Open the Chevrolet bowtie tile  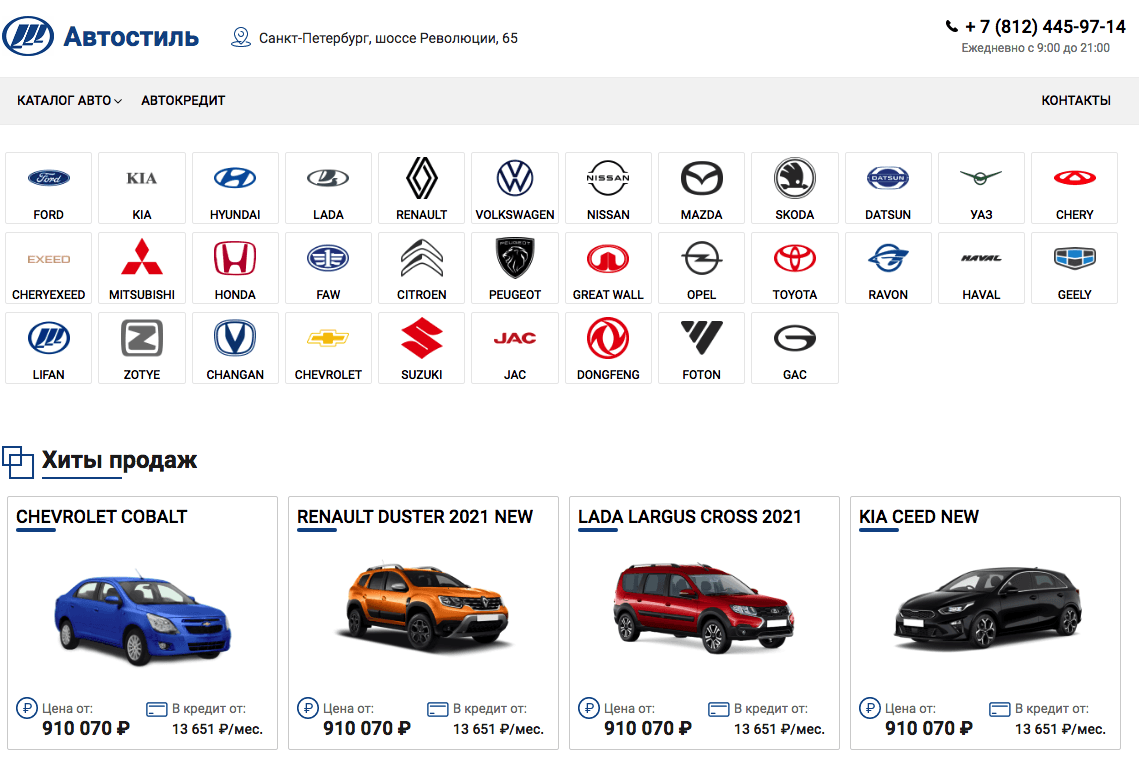pos(328,347)
